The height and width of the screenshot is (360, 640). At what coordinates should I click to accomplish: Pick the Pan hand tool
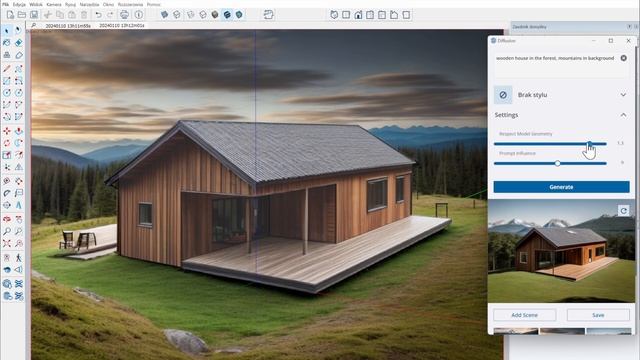[x=18, y=219]
